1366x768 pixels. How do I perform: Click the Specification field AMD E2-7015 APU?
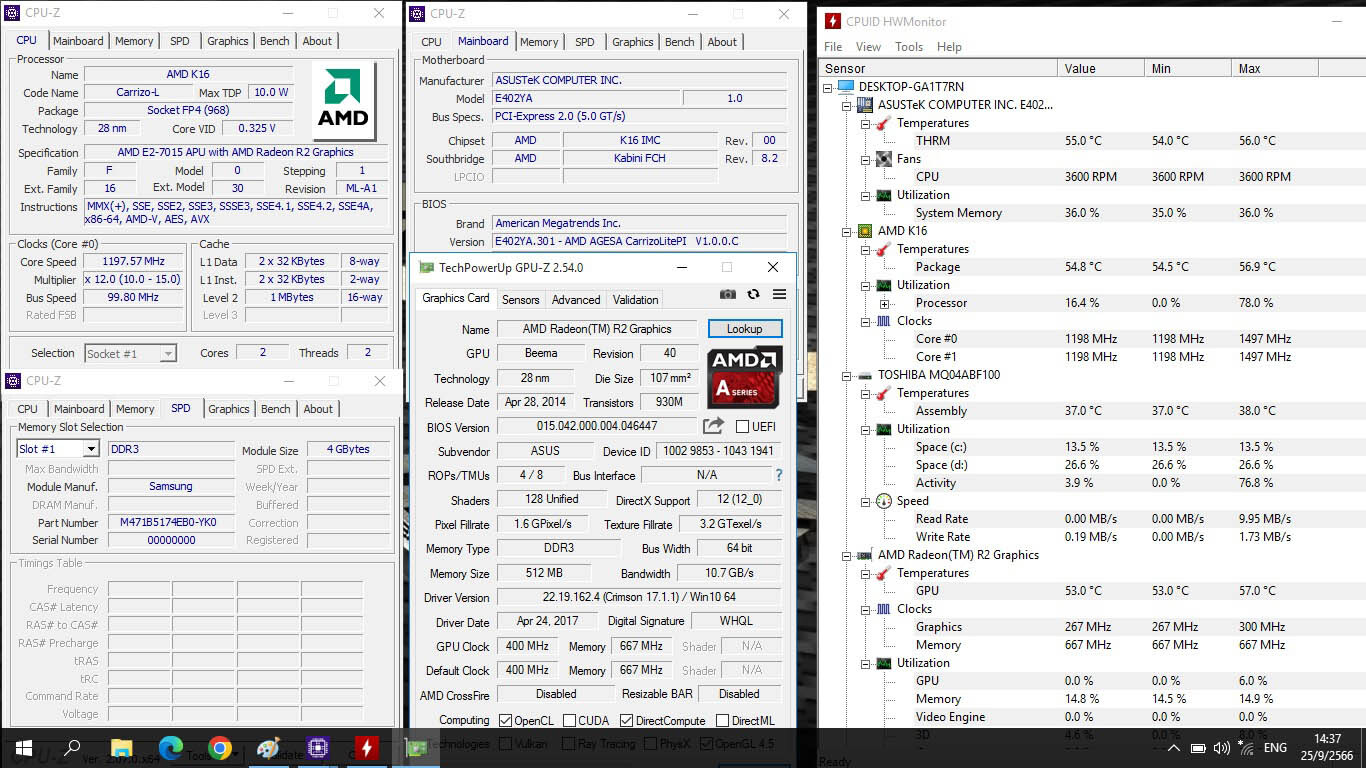click(236, 152)
